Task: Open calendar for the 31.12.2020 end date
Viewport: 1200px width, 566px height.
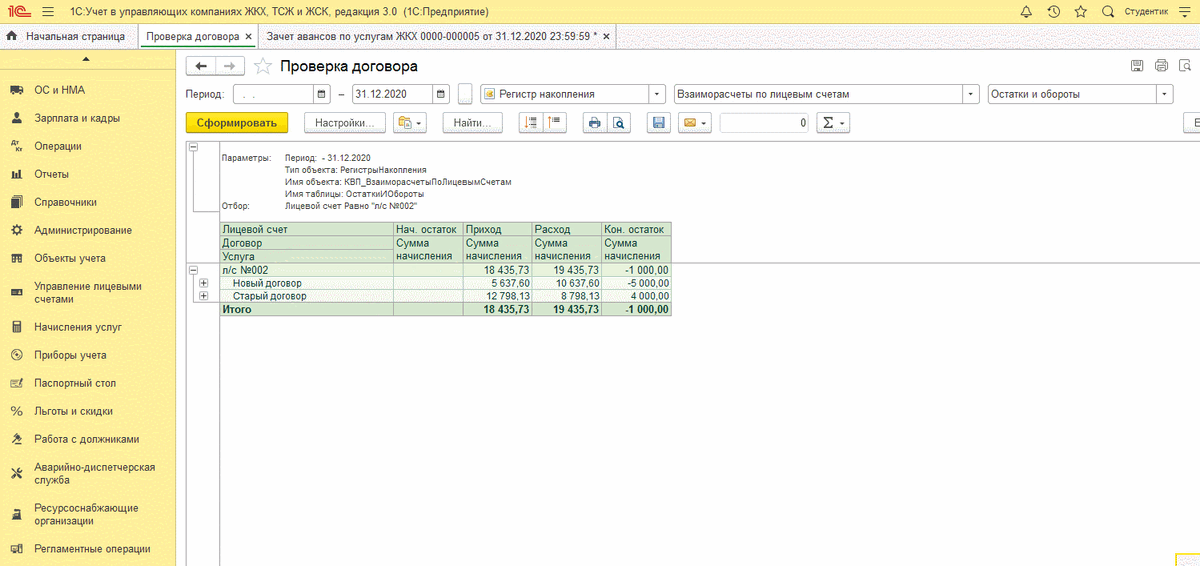Action: tap(441, 94)
